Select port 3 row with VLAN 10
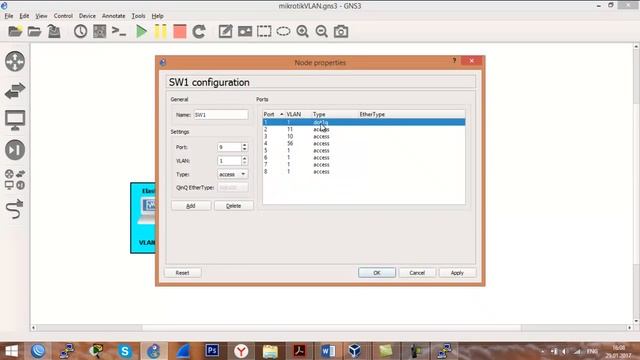 [x=364, y=136]
